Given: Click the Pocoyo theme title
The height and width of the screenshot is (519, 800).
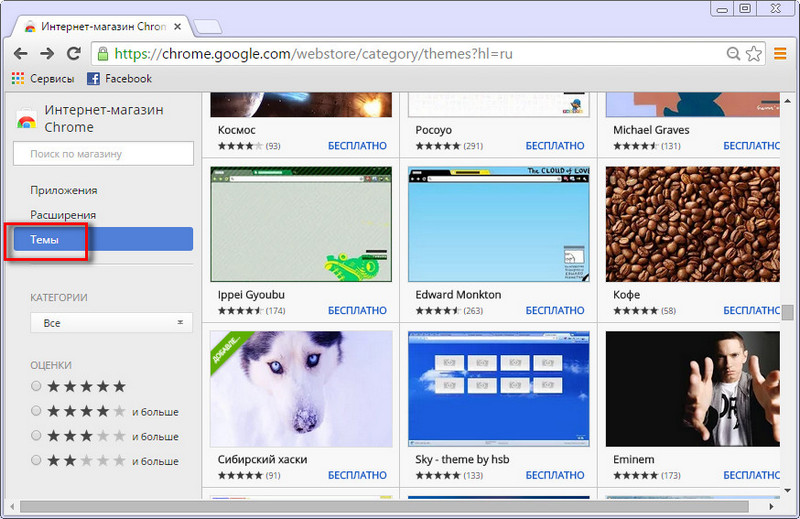Looking at the screenshot, I should coord(433,130).
